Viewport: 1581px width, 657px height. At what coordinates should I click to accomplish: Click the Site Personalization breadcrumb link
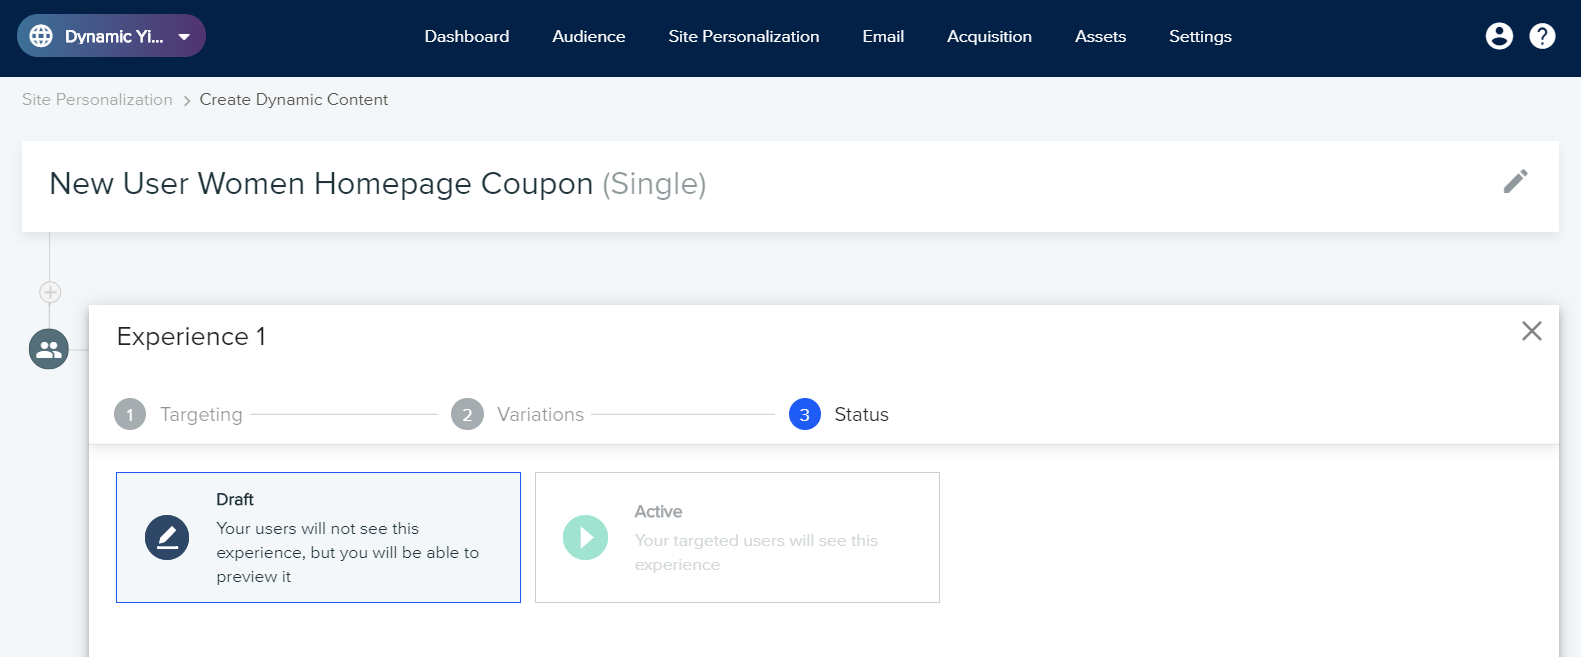pos(97,100)
